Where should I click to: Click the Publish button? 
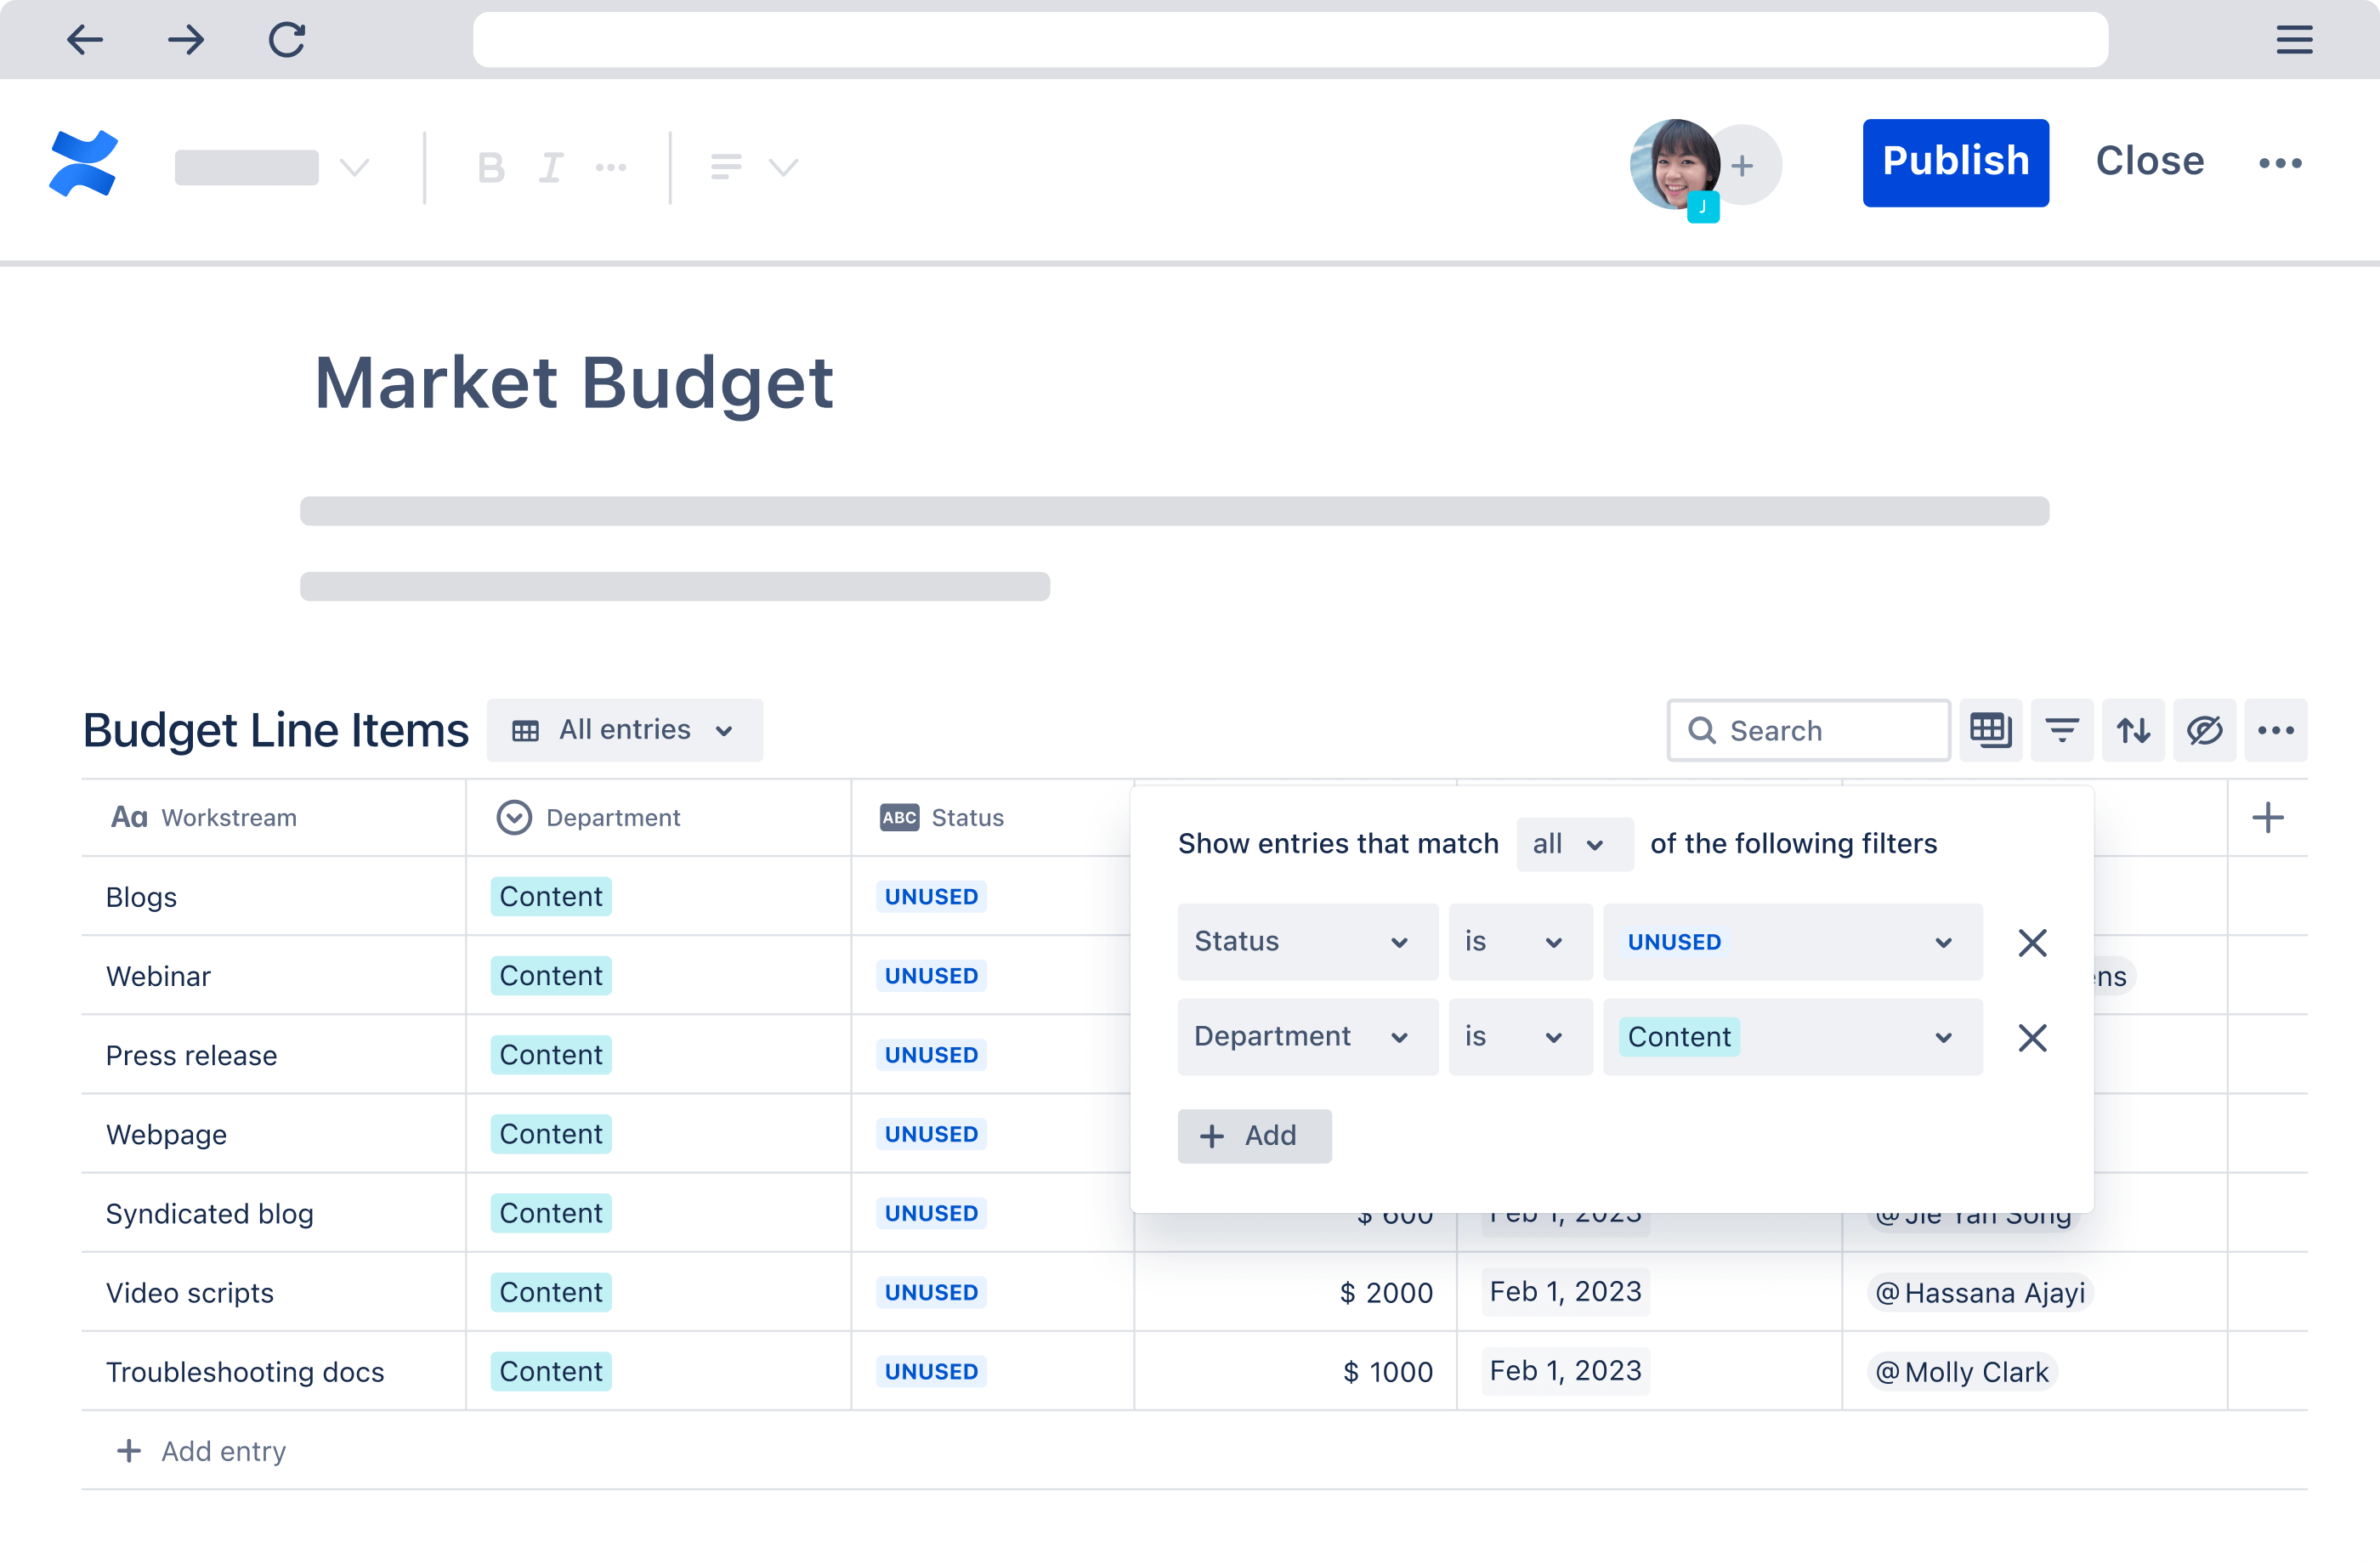coord(1955,162)
